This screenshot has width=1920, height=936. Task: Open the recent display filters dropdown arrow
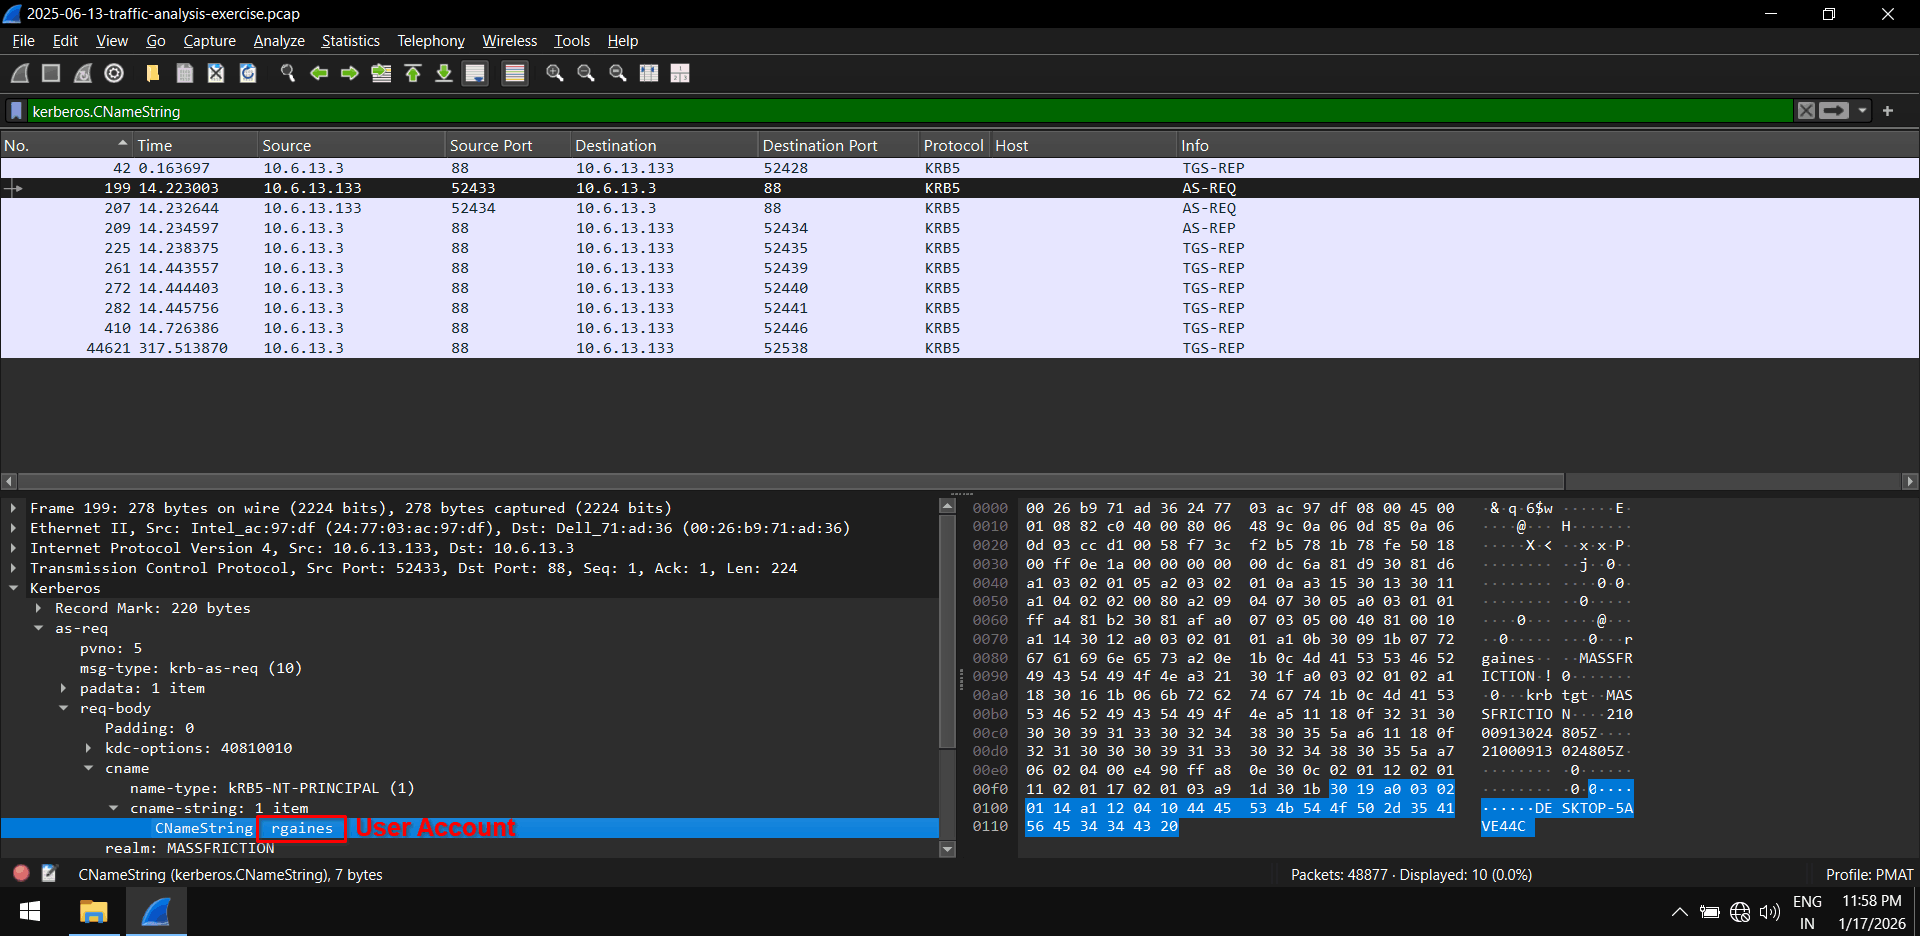[x=1862, y=111]
